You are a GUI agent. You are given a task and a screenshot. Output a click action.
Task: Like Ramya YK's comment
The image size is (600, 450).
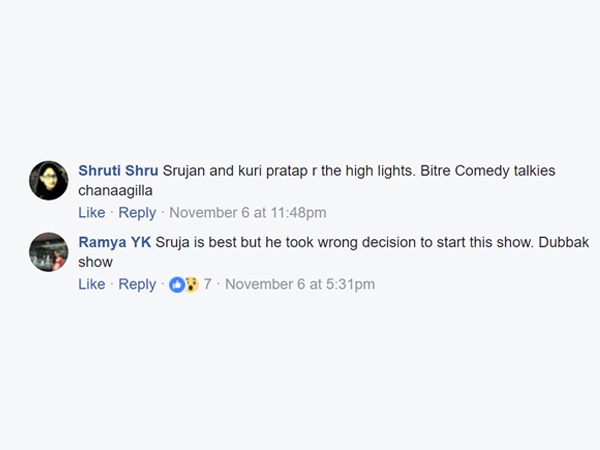click(91, 284)
